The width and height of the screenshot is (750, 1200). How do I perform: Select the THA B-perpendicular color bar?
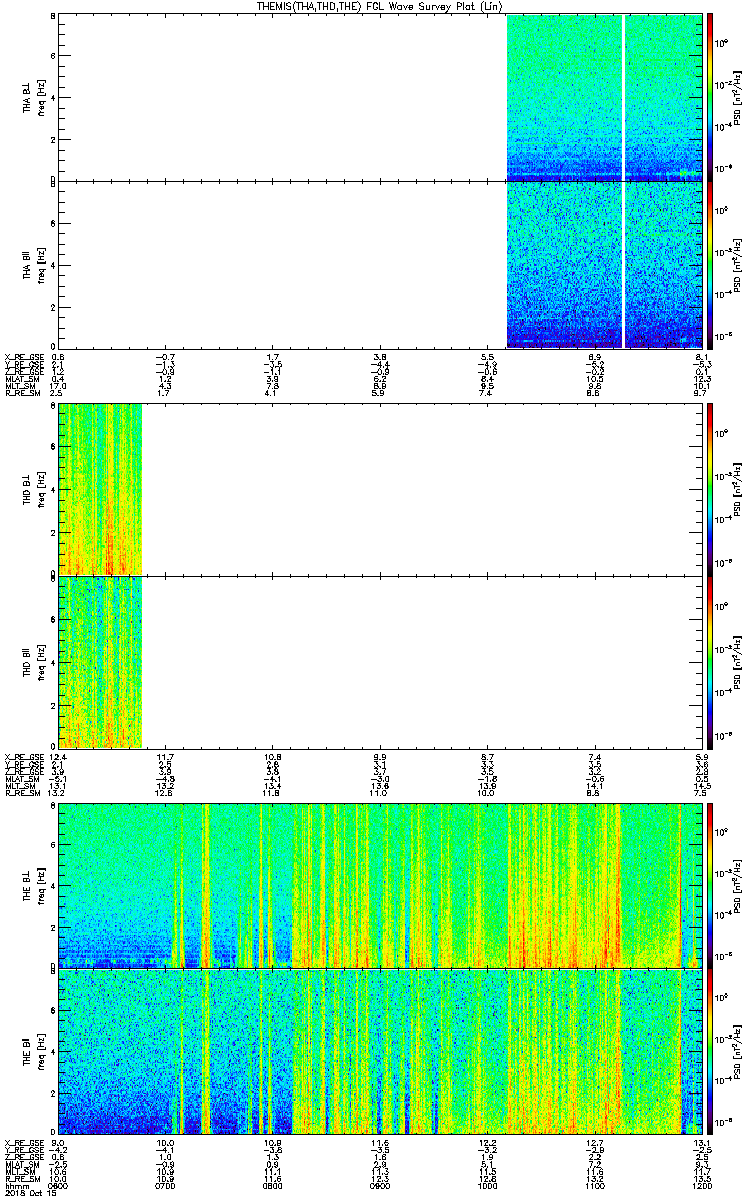click(x=711, y=97)
